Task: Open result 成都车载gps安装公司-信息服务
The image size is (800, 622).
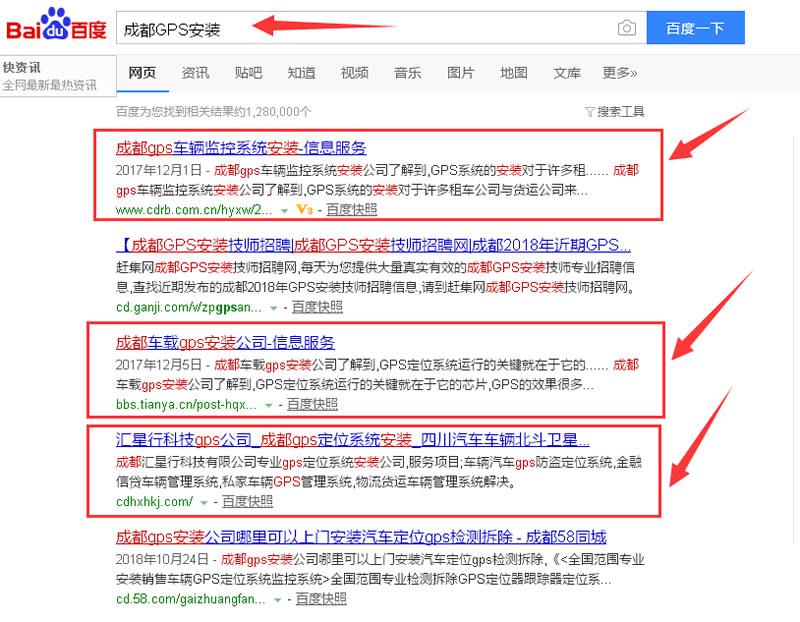Action: pos(225,342)
